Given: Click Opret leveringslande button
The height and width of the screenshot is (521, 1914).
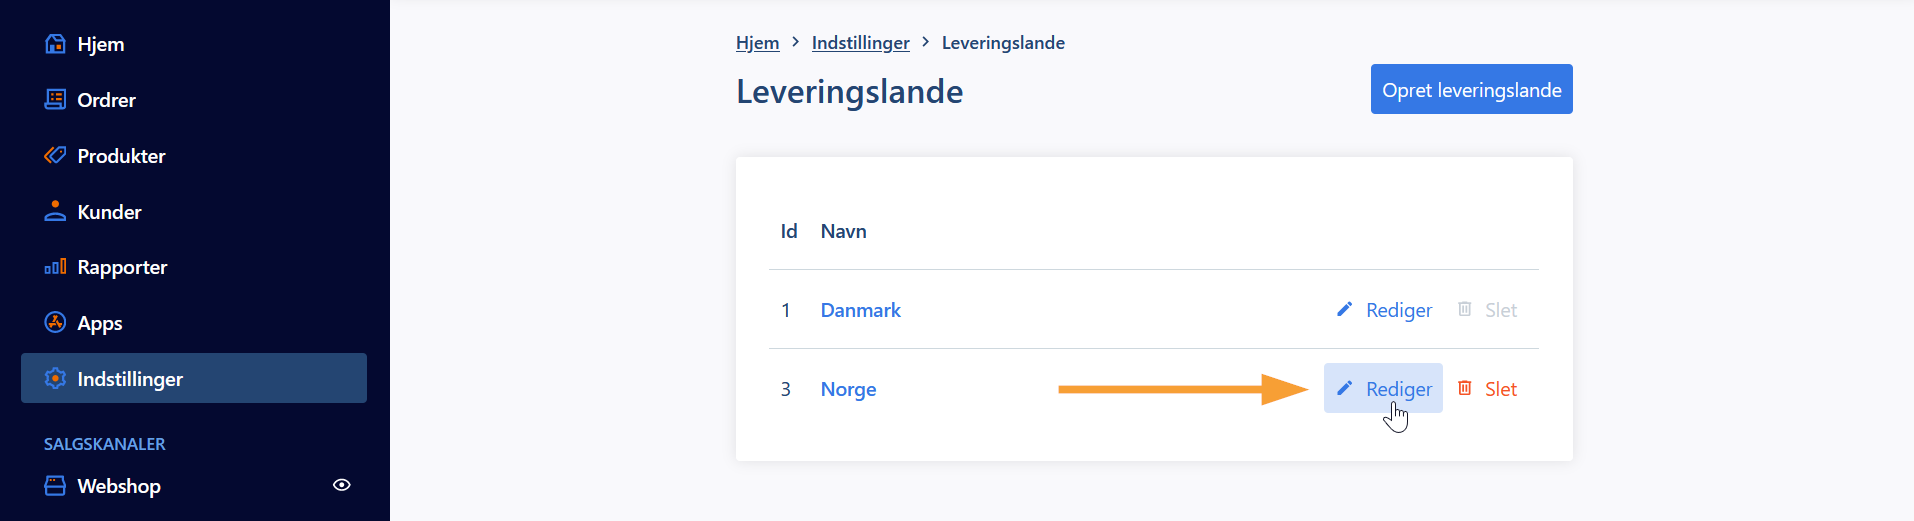Looking at the screenshot, I should pos(1471,89).
